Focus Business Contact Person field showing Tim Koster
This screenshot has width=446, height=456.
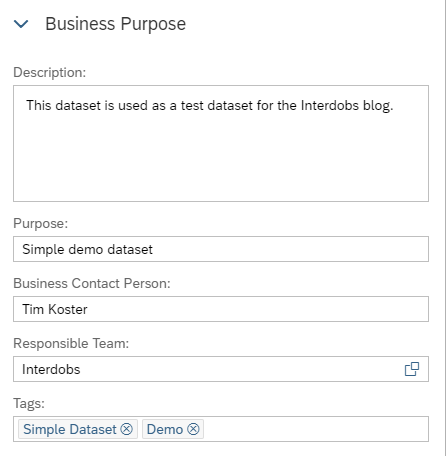pyautogui.click(x=221, y=309)
